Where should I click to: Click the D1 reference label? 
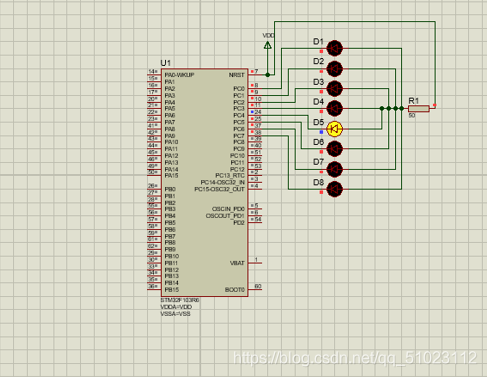coord(318,41)
